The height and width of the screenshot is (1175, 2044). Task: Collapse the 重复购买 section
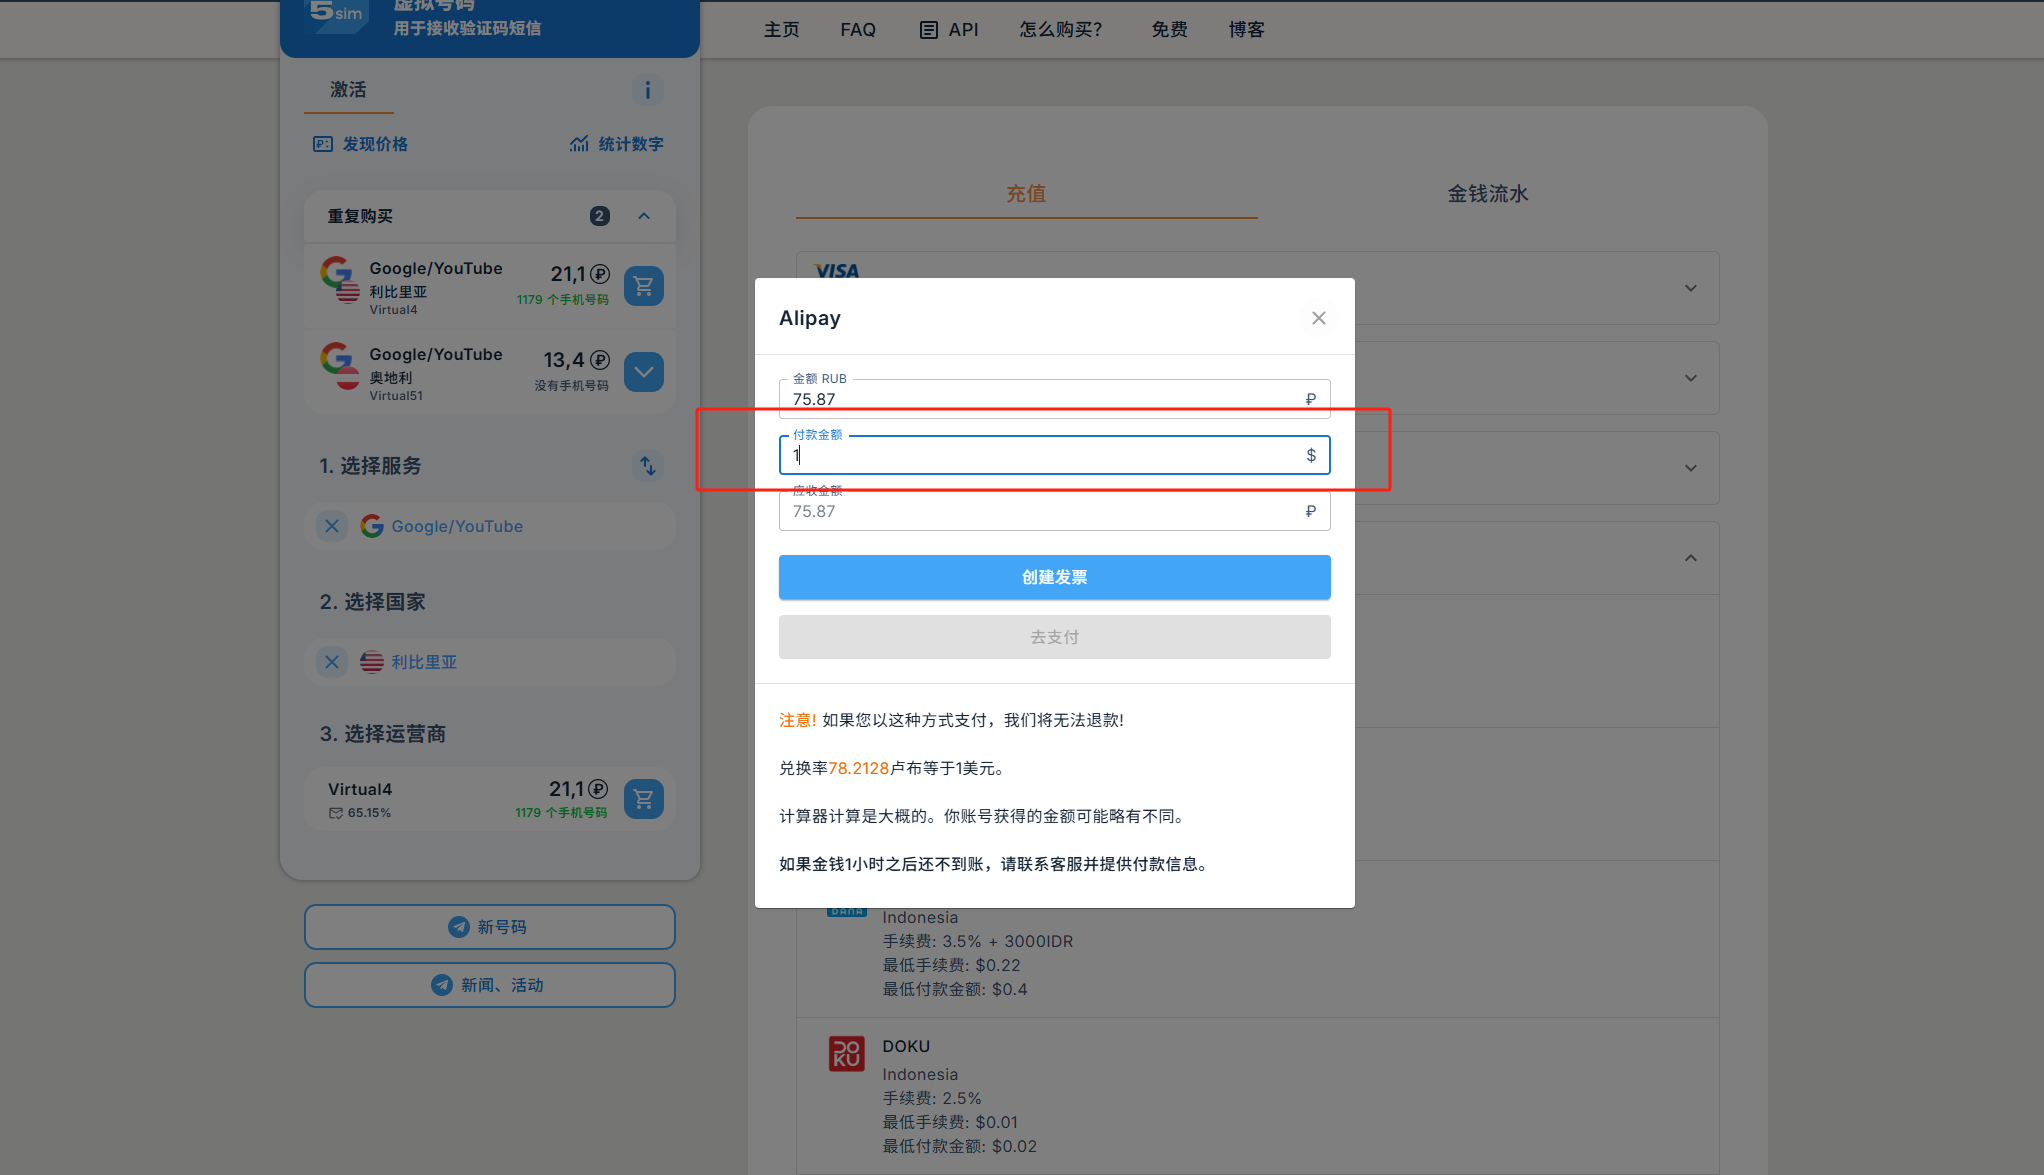click(644, 216)
